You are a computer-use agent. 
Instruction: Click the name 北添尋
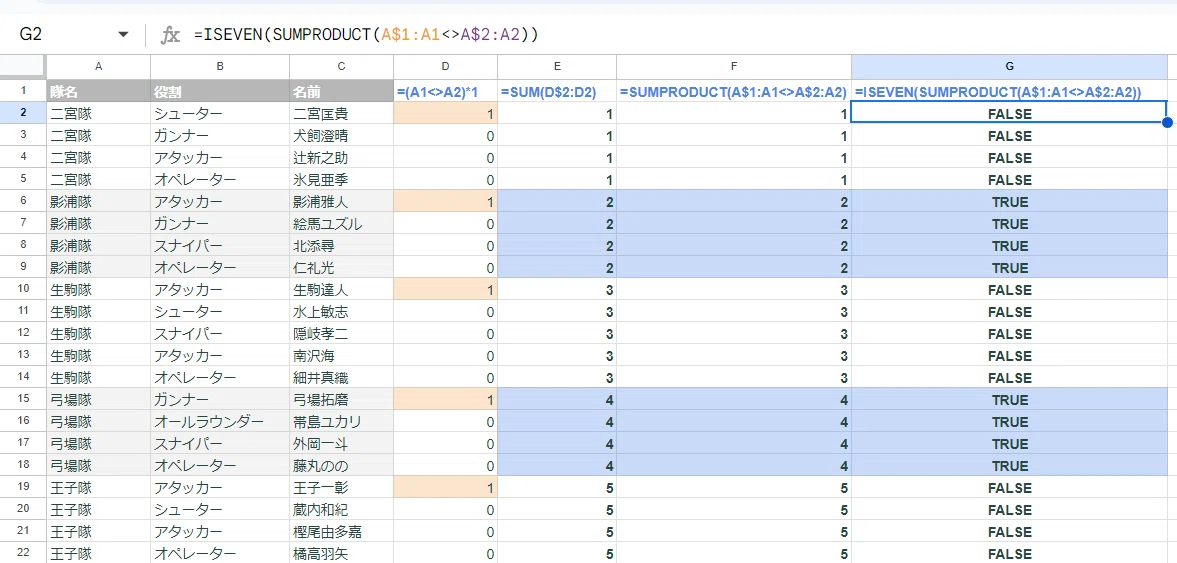point(314,246)
